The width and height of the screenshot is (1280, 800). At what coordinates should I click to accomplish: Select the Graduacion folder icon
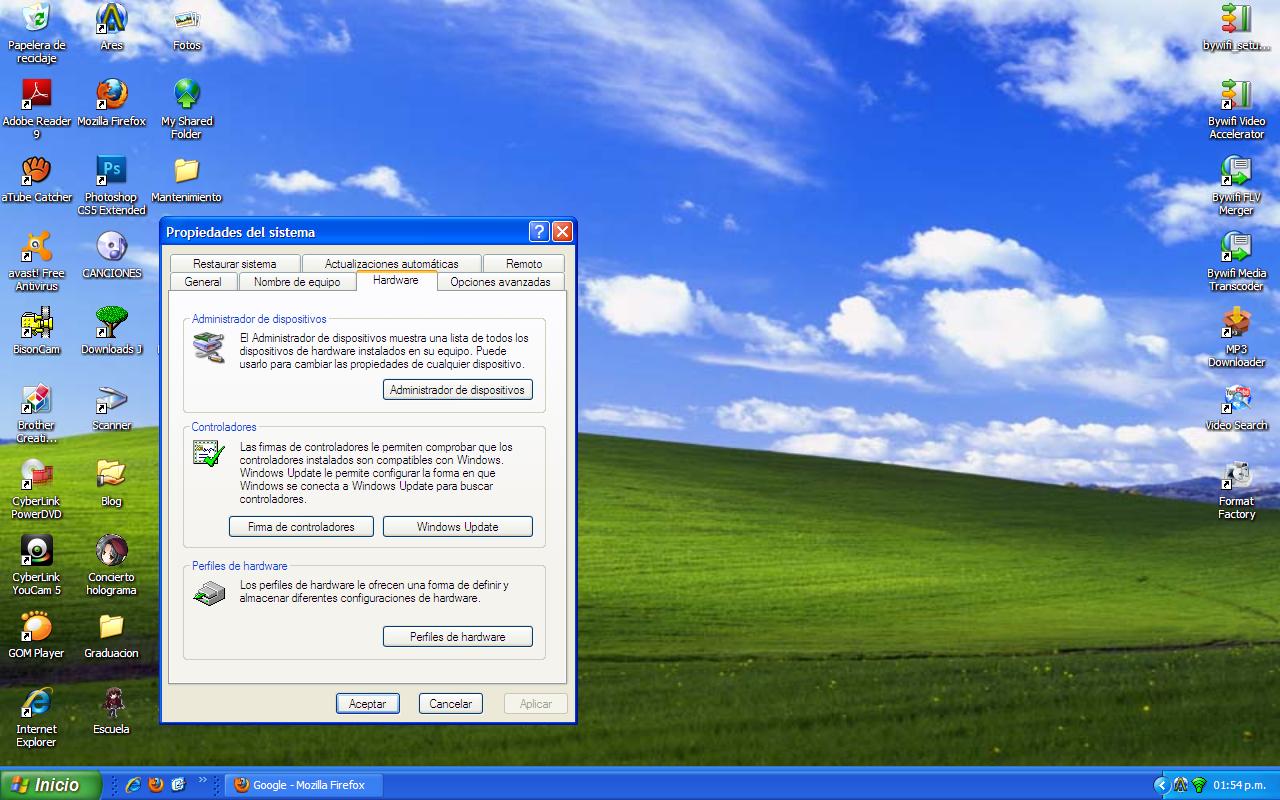[x=111, y=635]
